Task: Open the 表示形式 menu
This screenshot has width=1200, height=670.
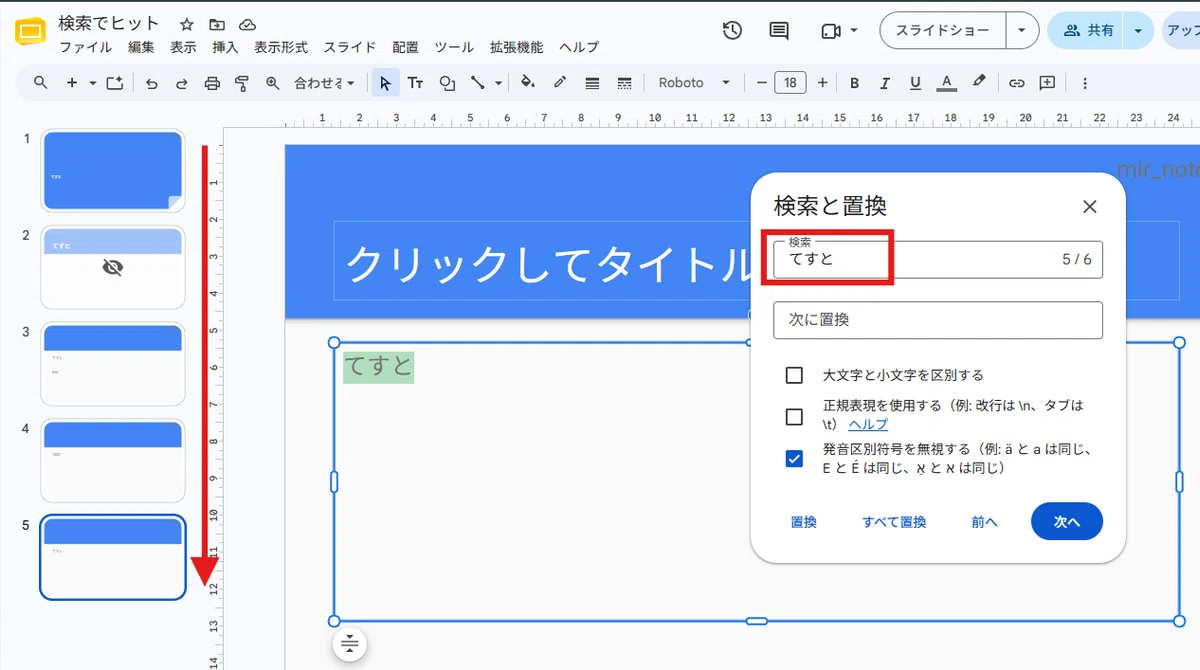Action: tap(281, 47)
